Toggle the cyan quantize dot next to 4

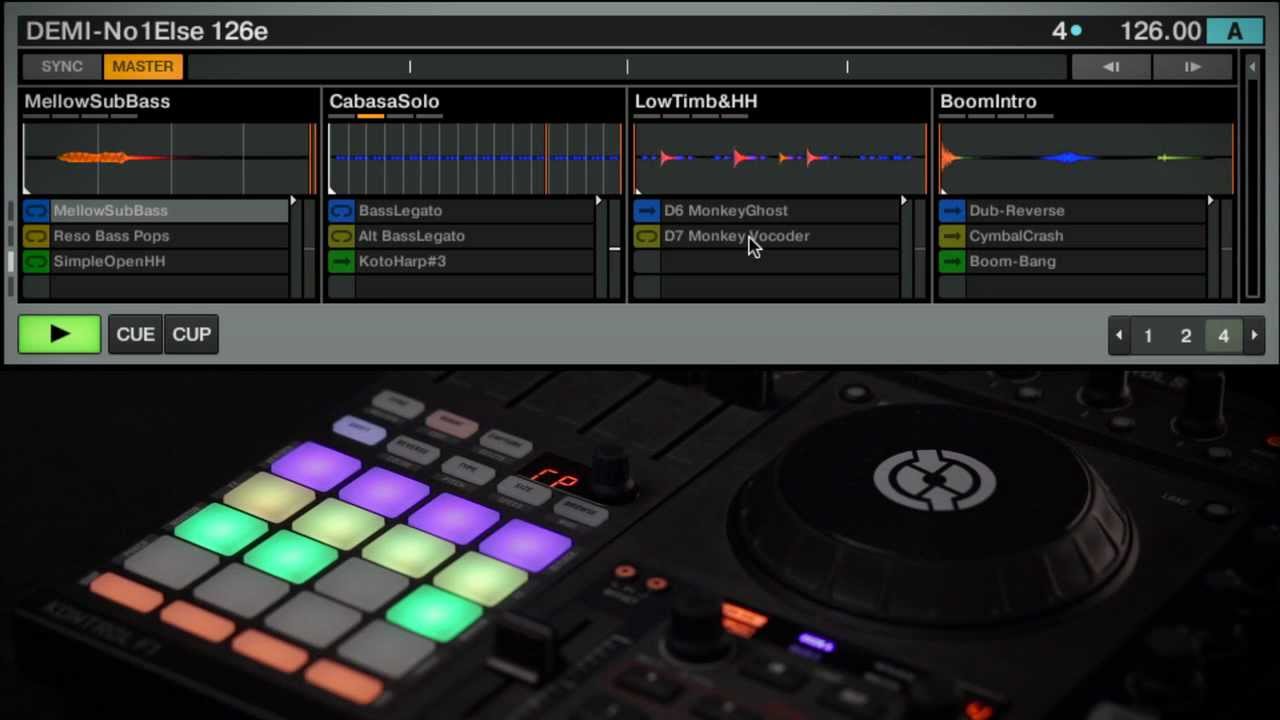(x=1076, y=31)
